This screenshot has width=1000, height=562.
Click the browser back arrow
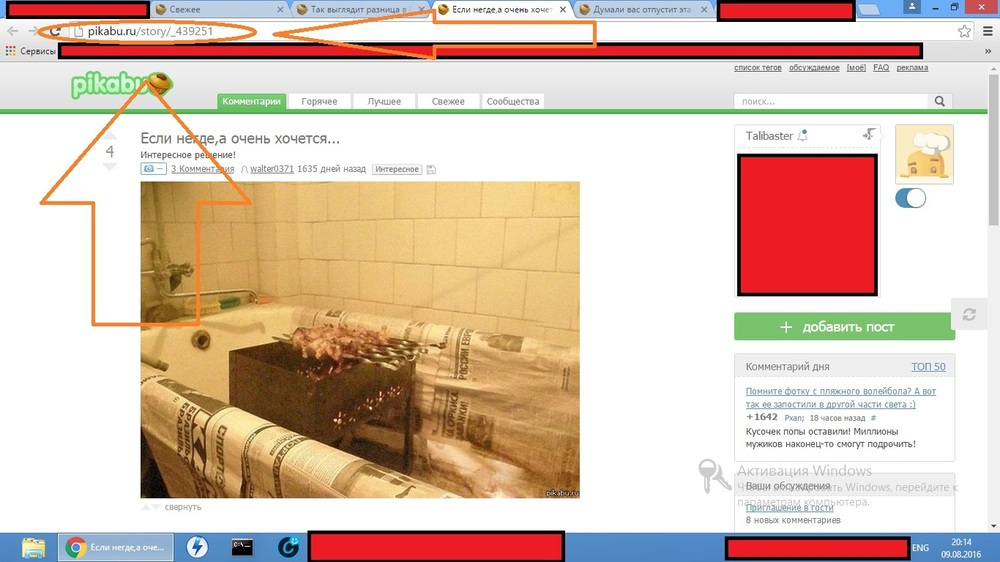point(13,31)
